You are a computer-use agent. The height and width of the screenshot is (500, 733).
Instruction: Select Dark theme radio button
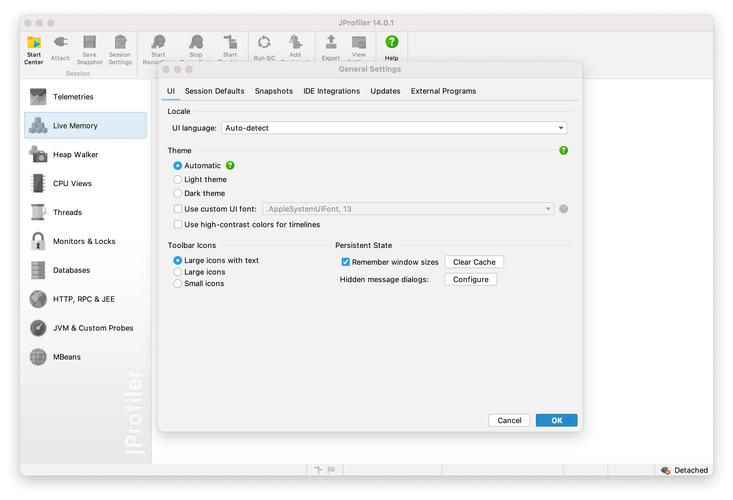[178, 193]
